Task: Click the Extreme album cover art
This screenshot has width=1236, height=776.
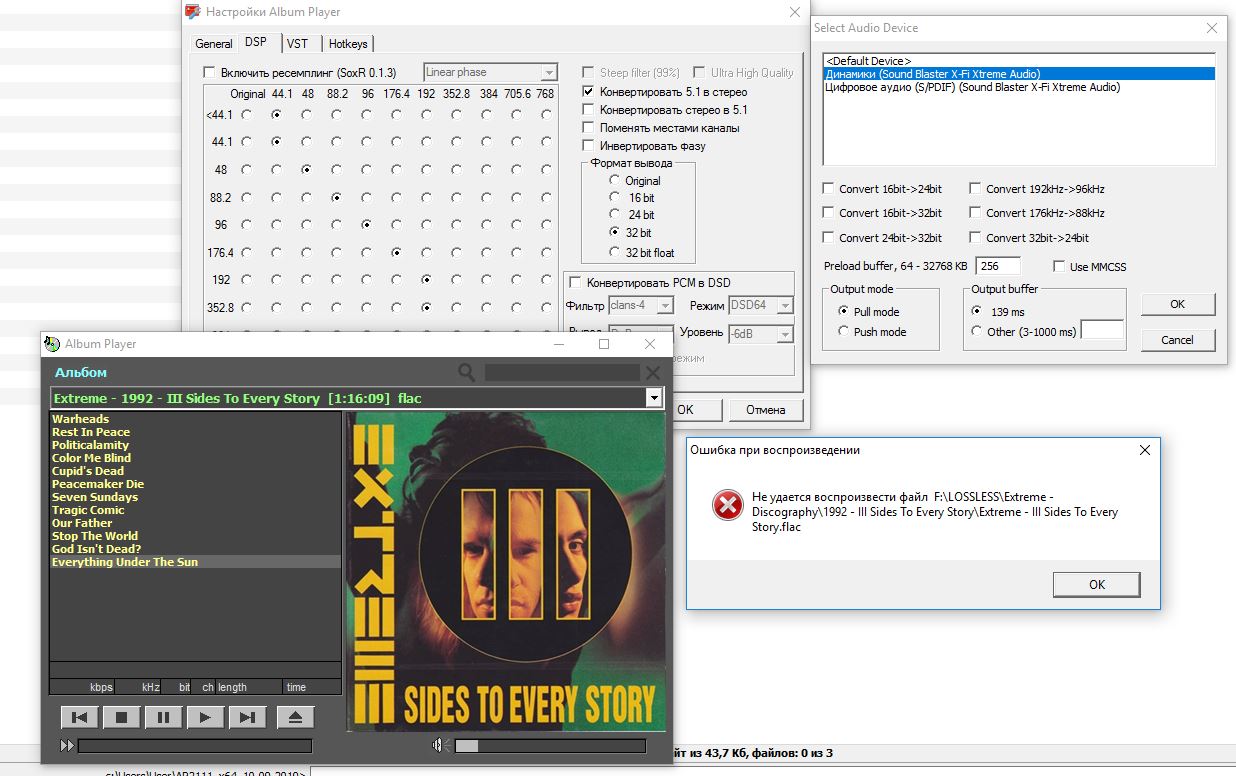Action: coord(505,572)
